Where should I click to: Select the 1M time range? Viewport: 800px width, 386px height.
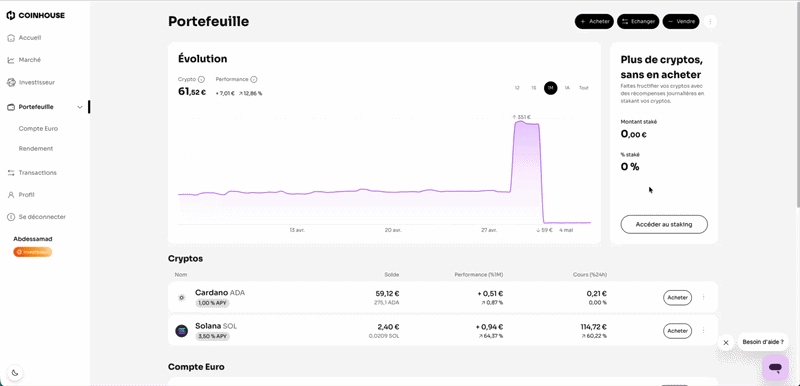(x=551, y=88)
